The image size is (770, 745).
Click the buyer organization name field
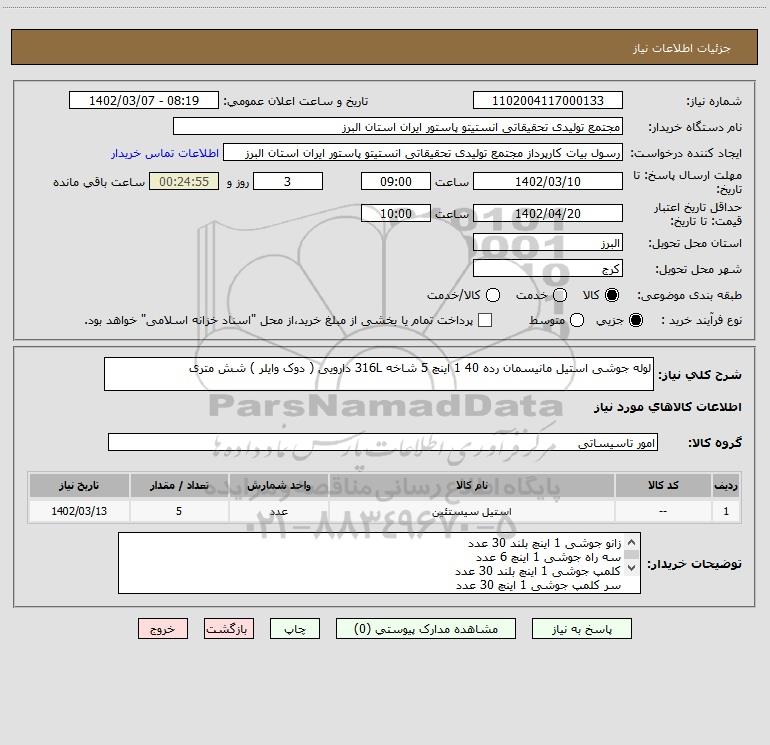pyautogui.click(x=398, y=126)
